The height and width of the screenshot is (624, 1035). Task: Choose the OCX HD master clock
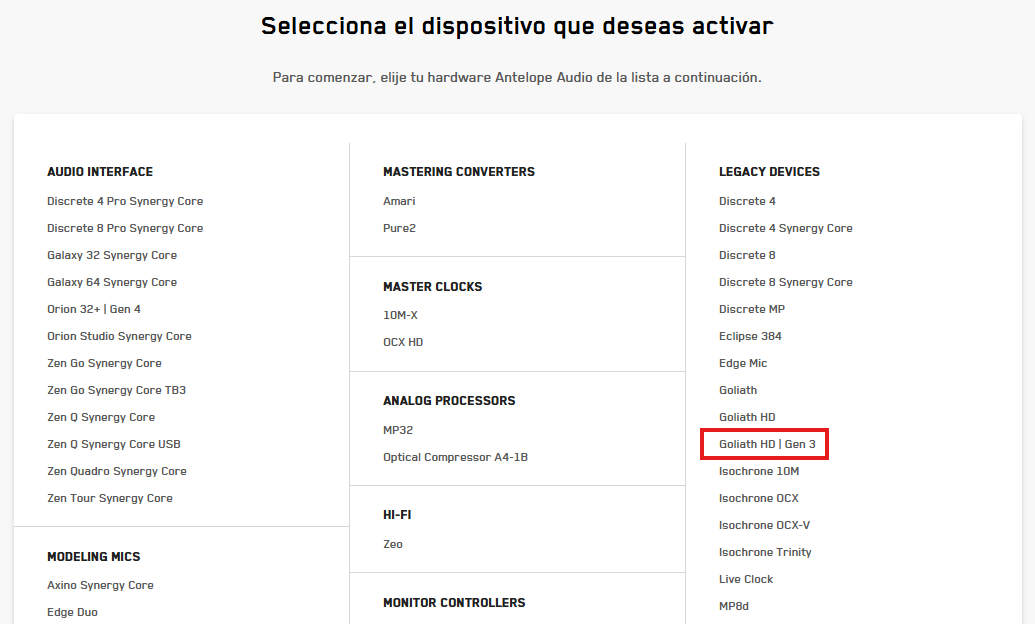tap(403, 342)
